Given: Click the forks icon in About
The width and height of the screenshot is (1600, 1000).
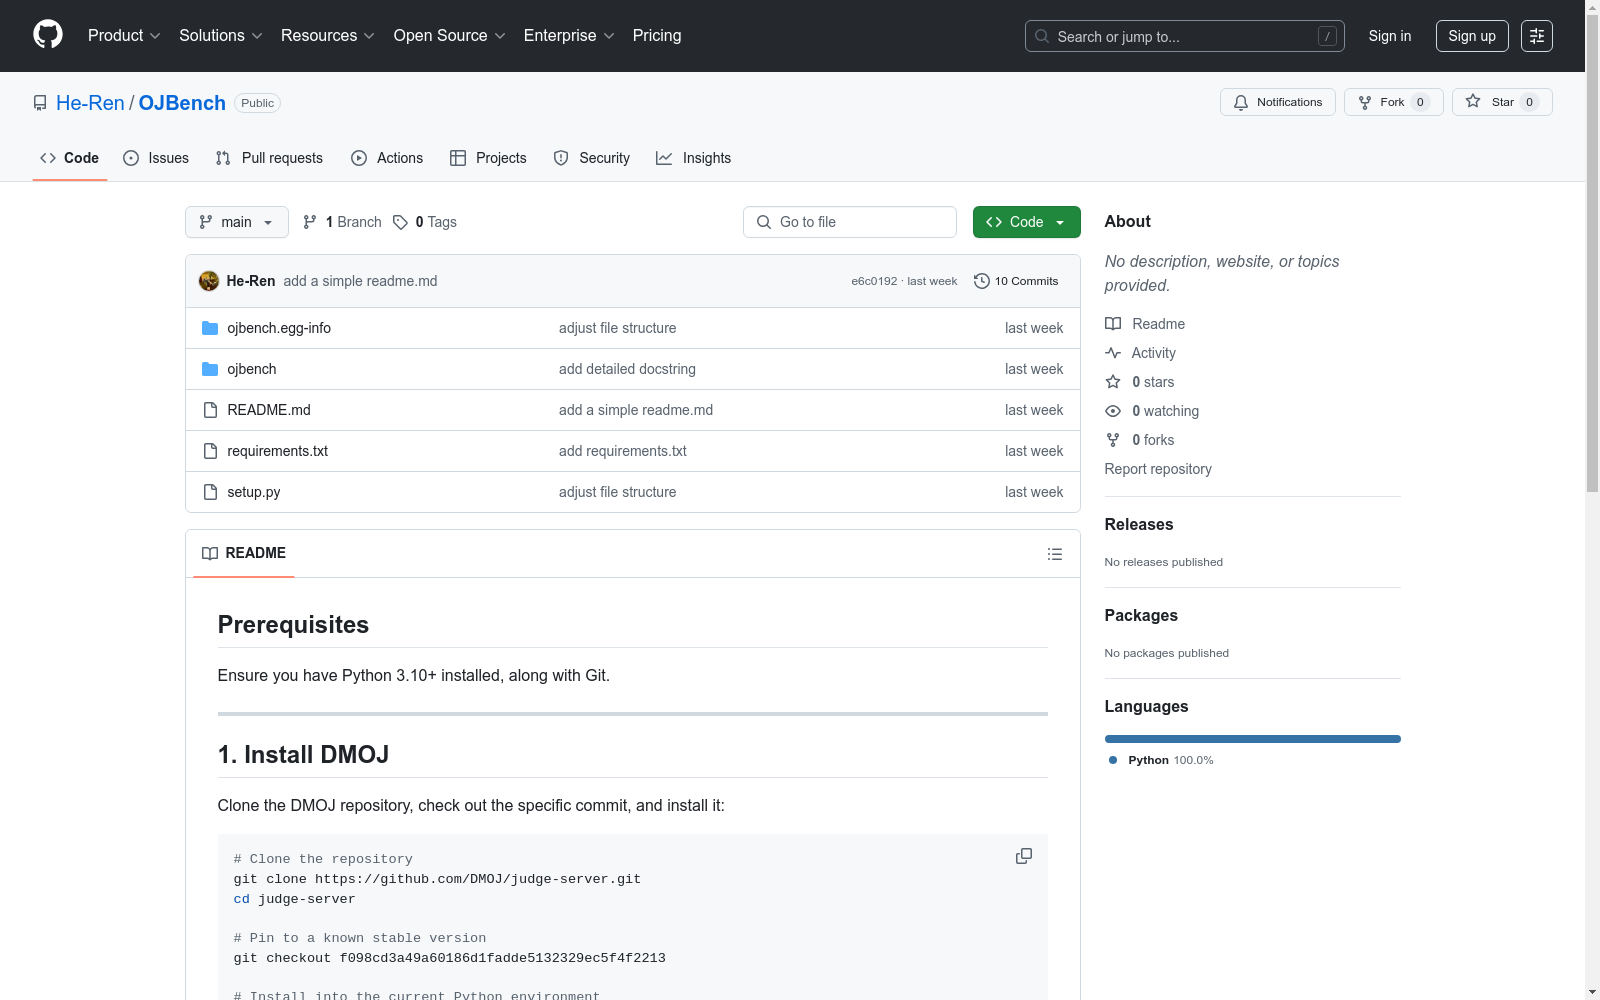Looking at the screenshot, I should pyautogui.click(x=1113, y=440).
